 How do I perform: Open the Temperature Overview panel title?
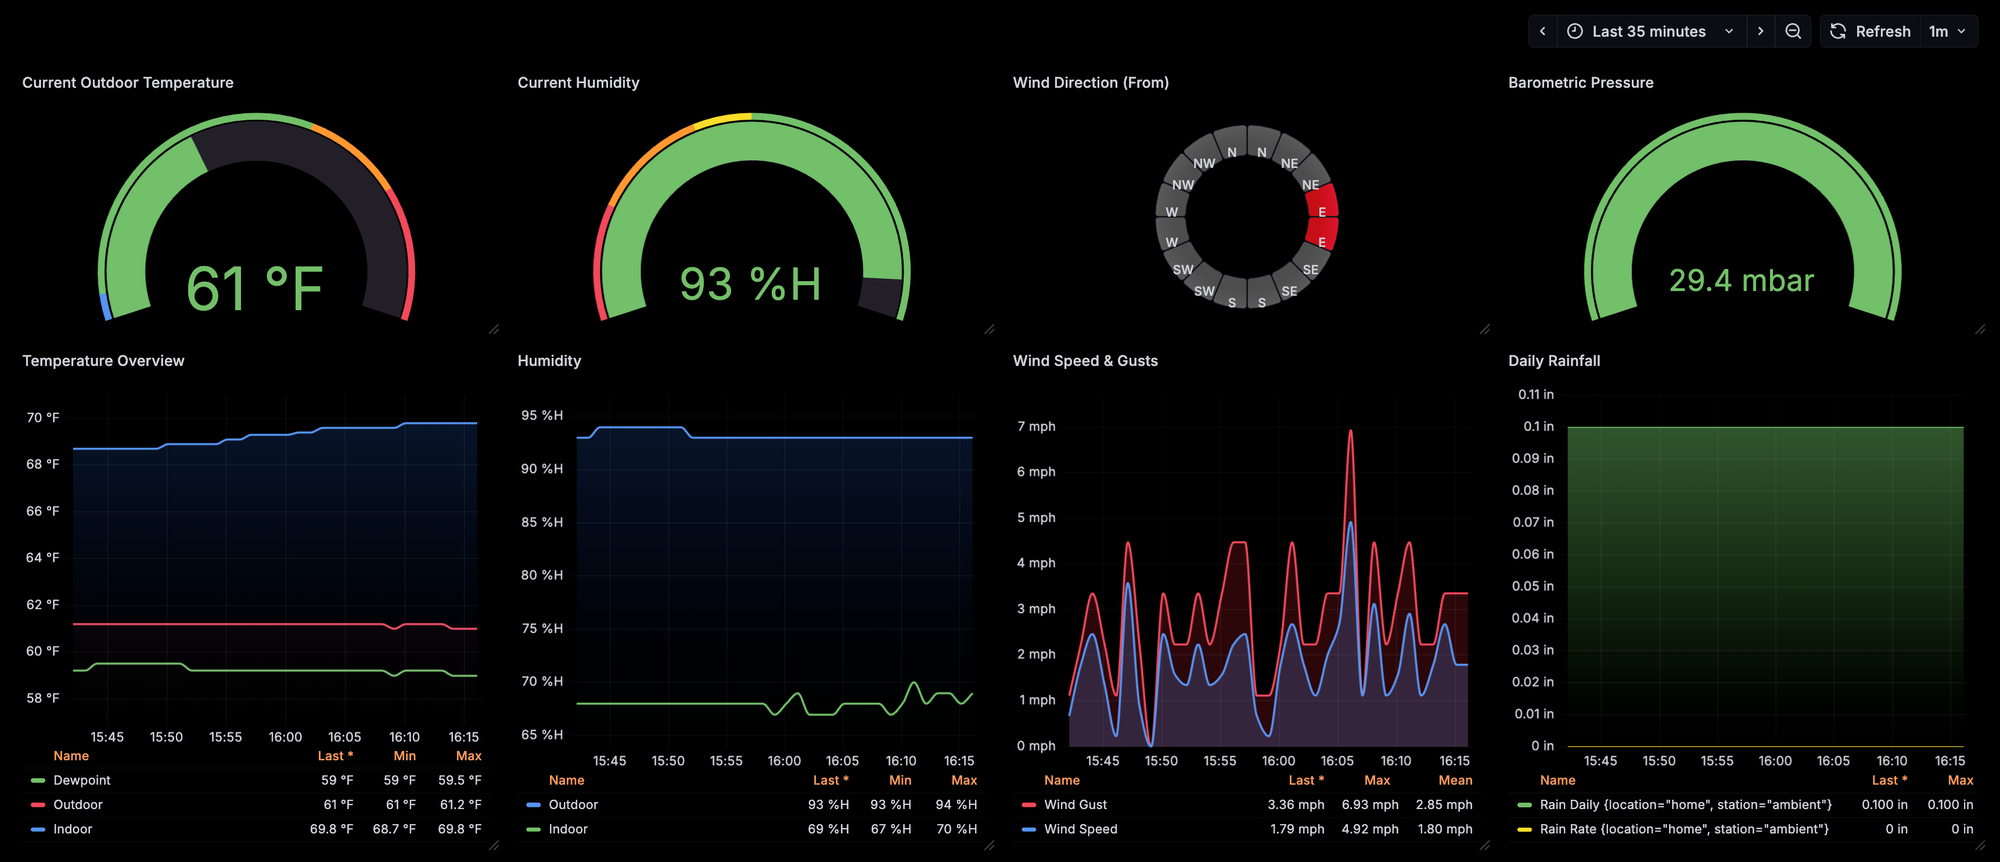(103, 361)
